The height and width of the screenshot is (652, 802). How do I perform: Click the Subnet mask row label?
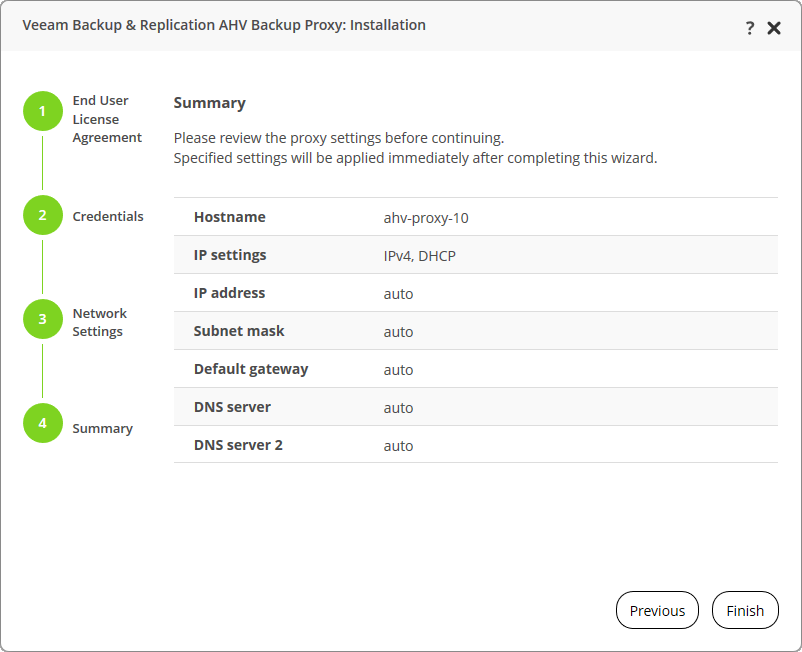coord(239,331)
